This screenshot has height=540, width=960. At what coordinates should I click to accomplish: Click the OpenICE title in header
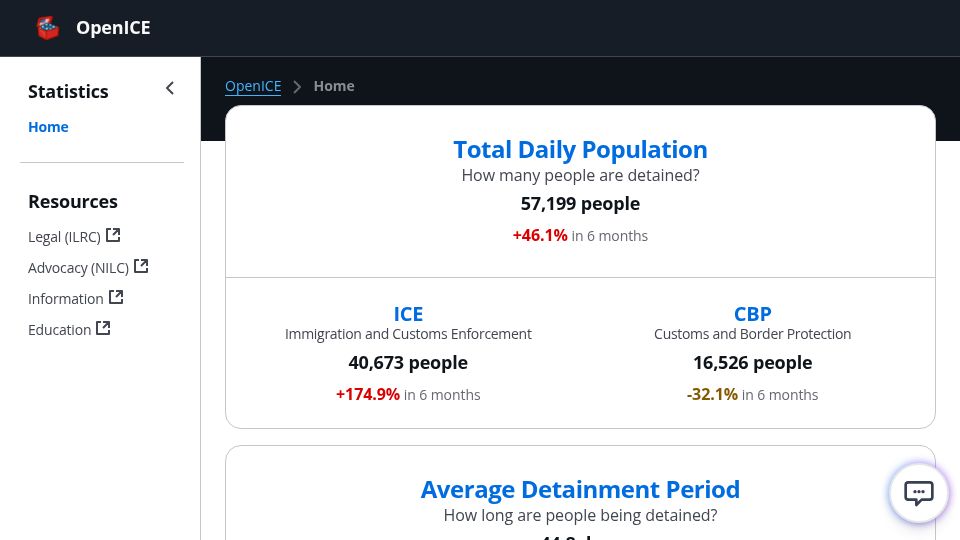(x=113, y=28)
